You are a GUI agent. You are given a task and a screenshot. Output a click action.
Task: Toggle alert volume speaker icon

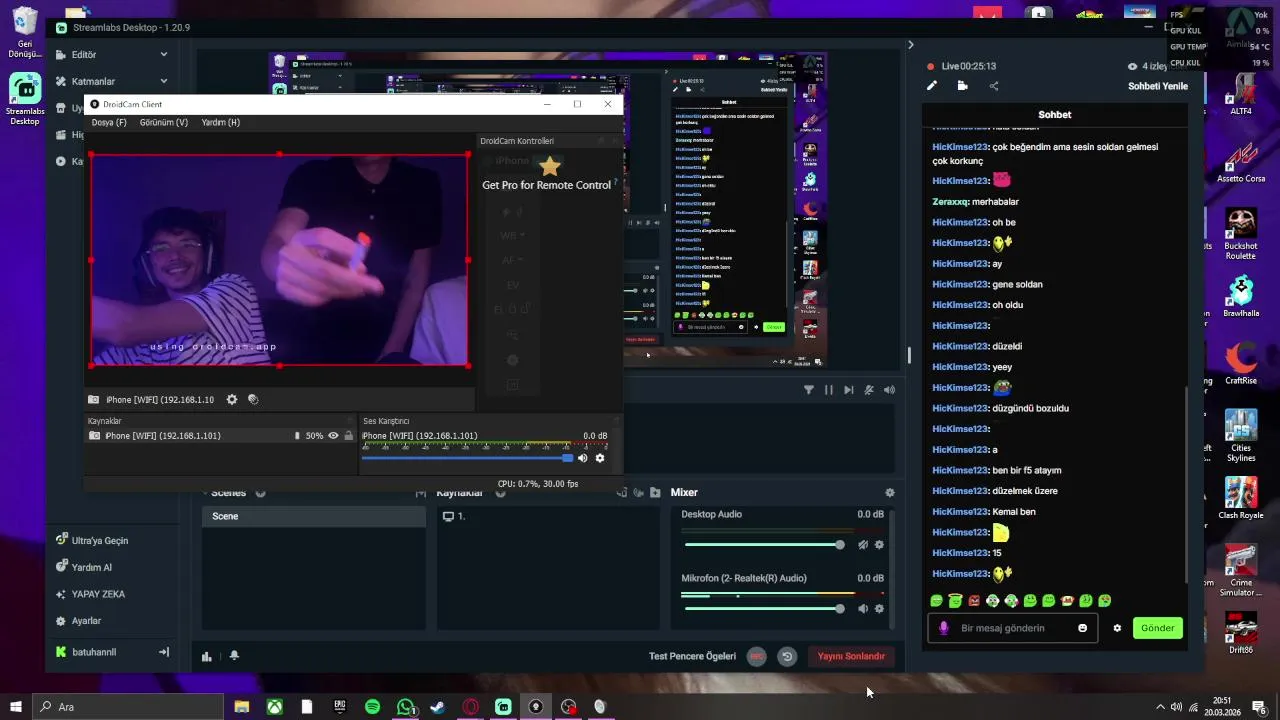[x=889, y=390]
